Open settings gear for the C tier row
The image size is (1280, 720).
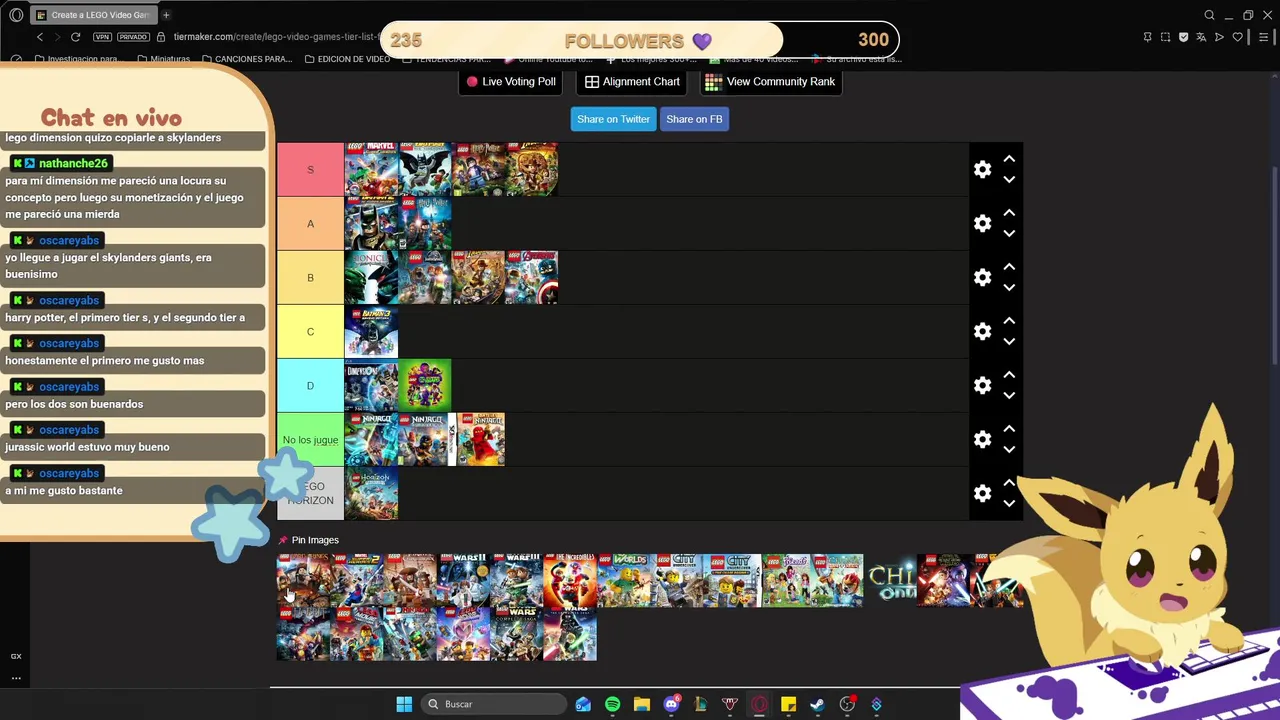coord(982,332)
